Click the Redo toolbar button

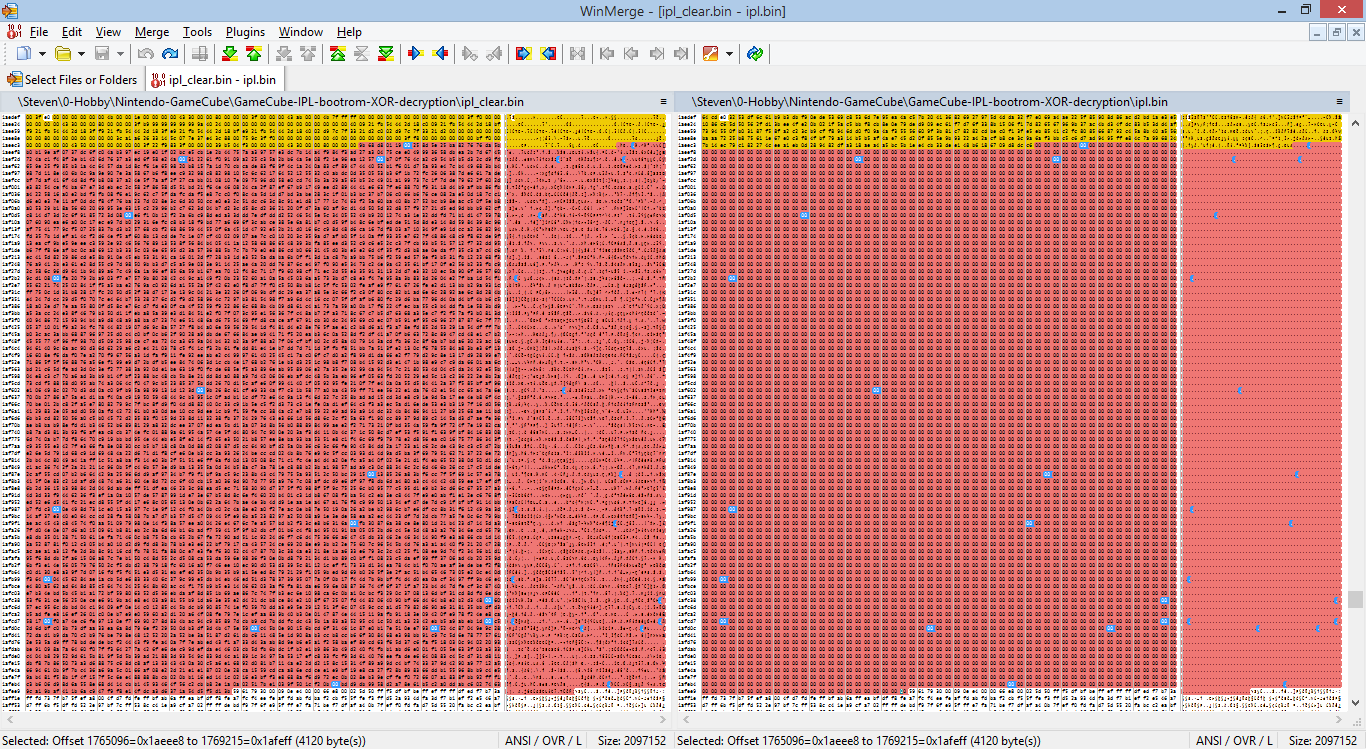click(170, 54)
